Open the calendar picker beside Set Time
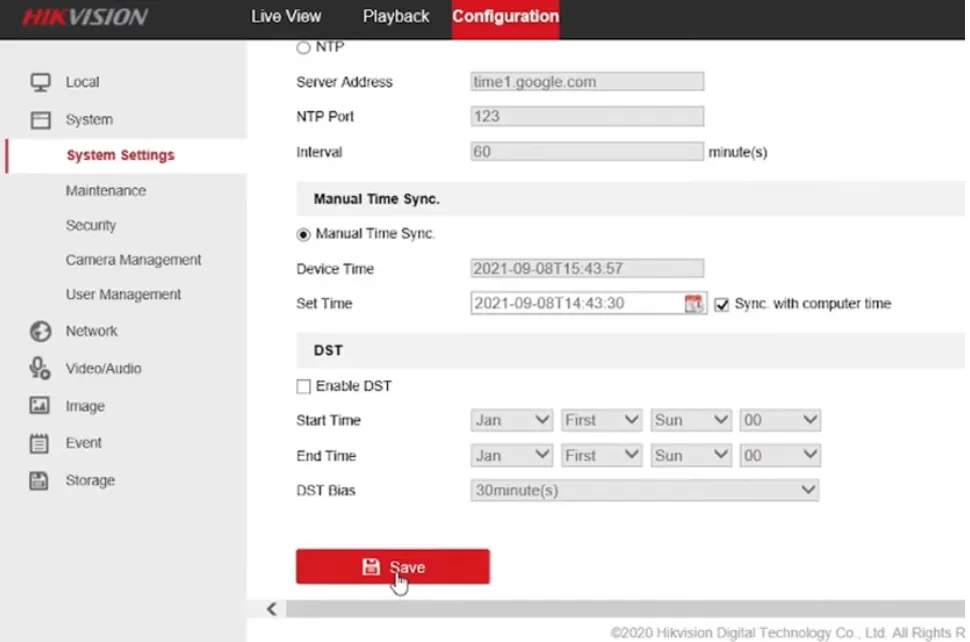The width and height of the screenshot is (970, 642). click(x=695, y=303)
